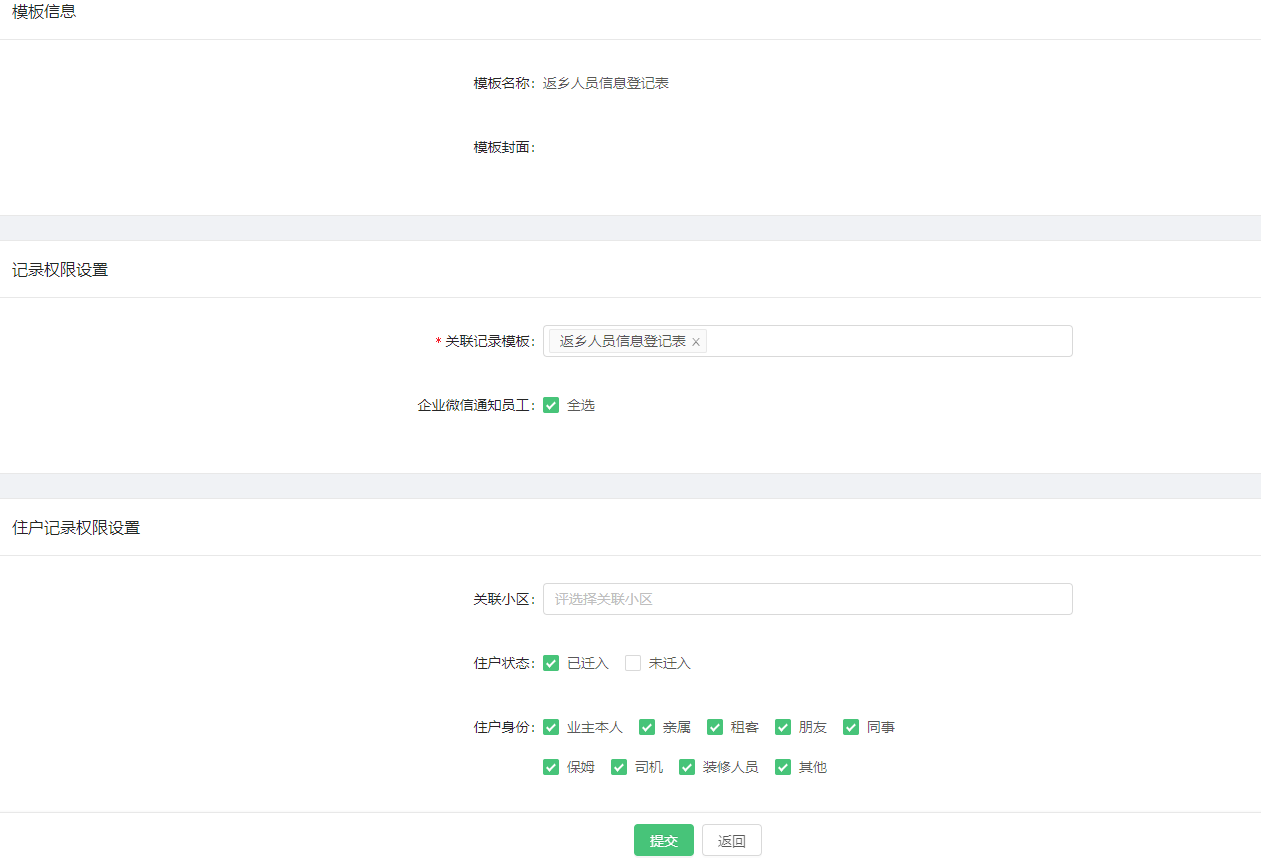Toggle the 朋友 identity checkbox

(x=783, y=727)
